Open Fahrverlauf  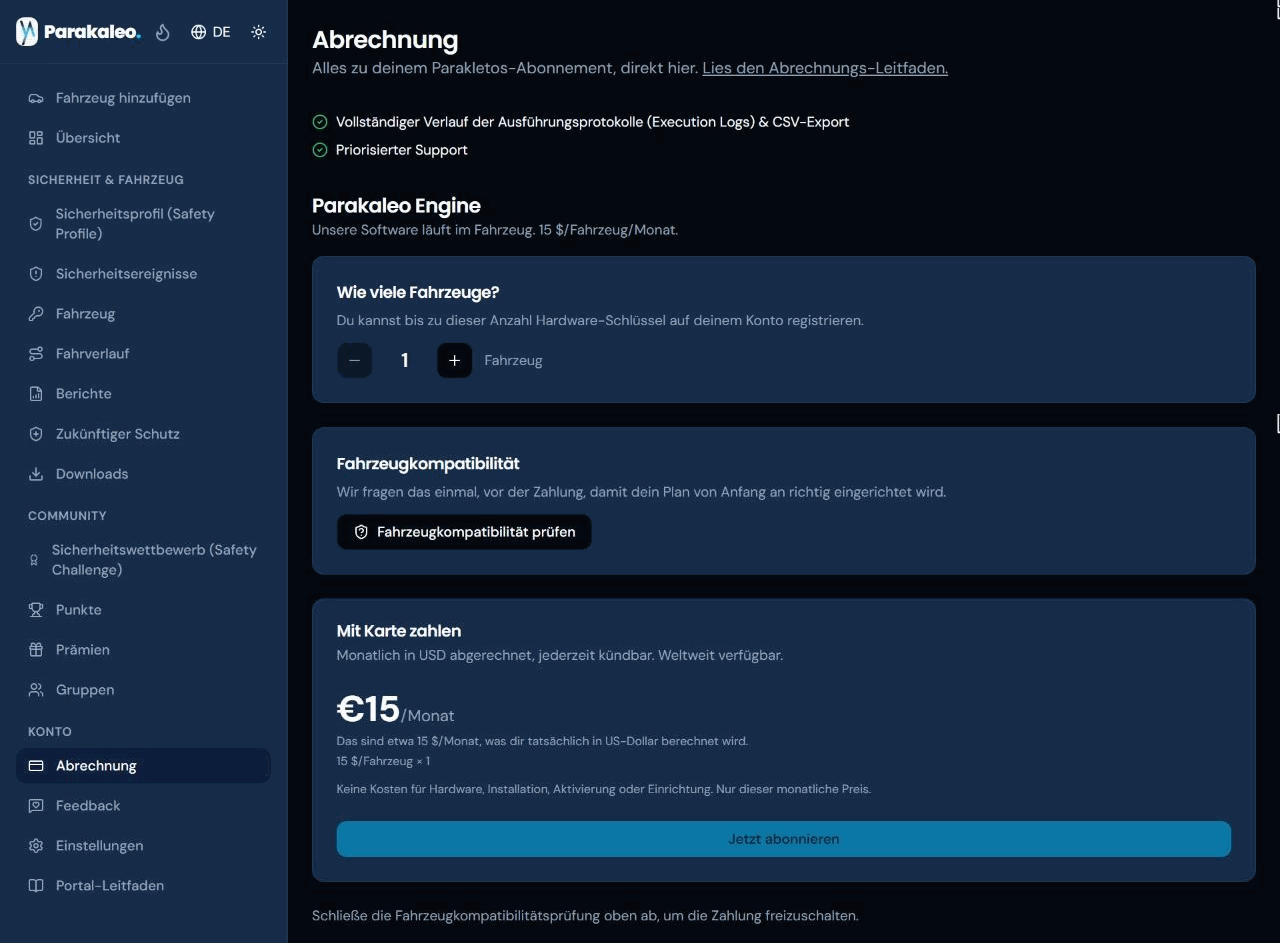(143, 354)
